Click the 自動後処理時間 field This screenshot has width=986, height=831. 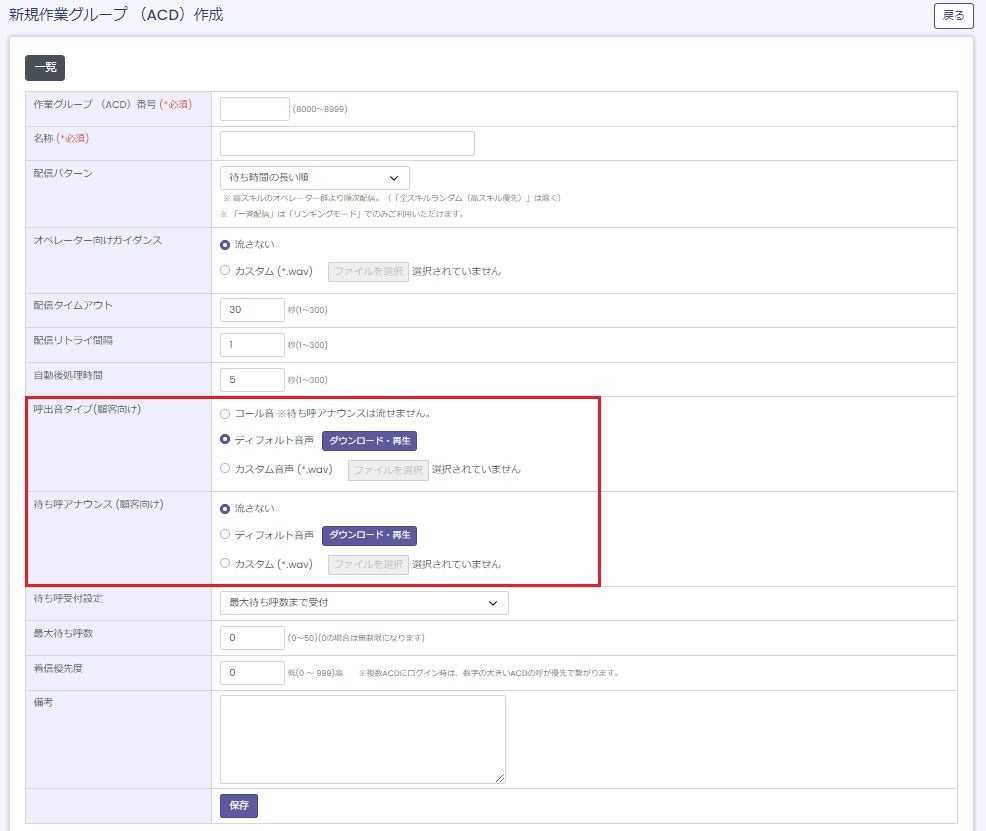pos(252,380)
